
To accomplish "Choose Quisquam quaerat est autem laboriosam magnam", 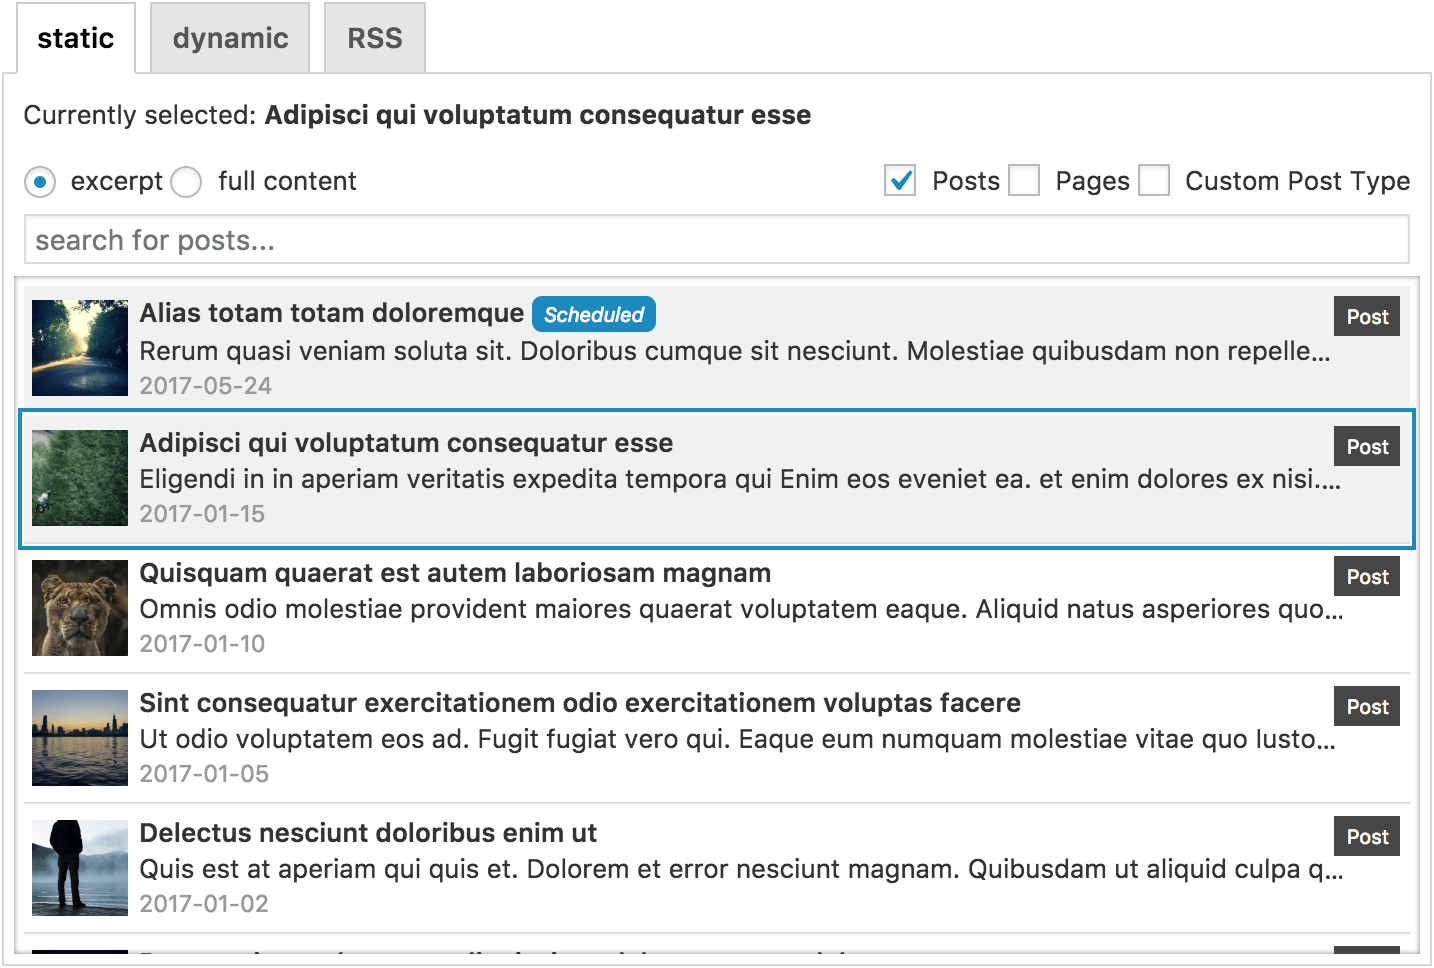I will (x=455, y=573).
